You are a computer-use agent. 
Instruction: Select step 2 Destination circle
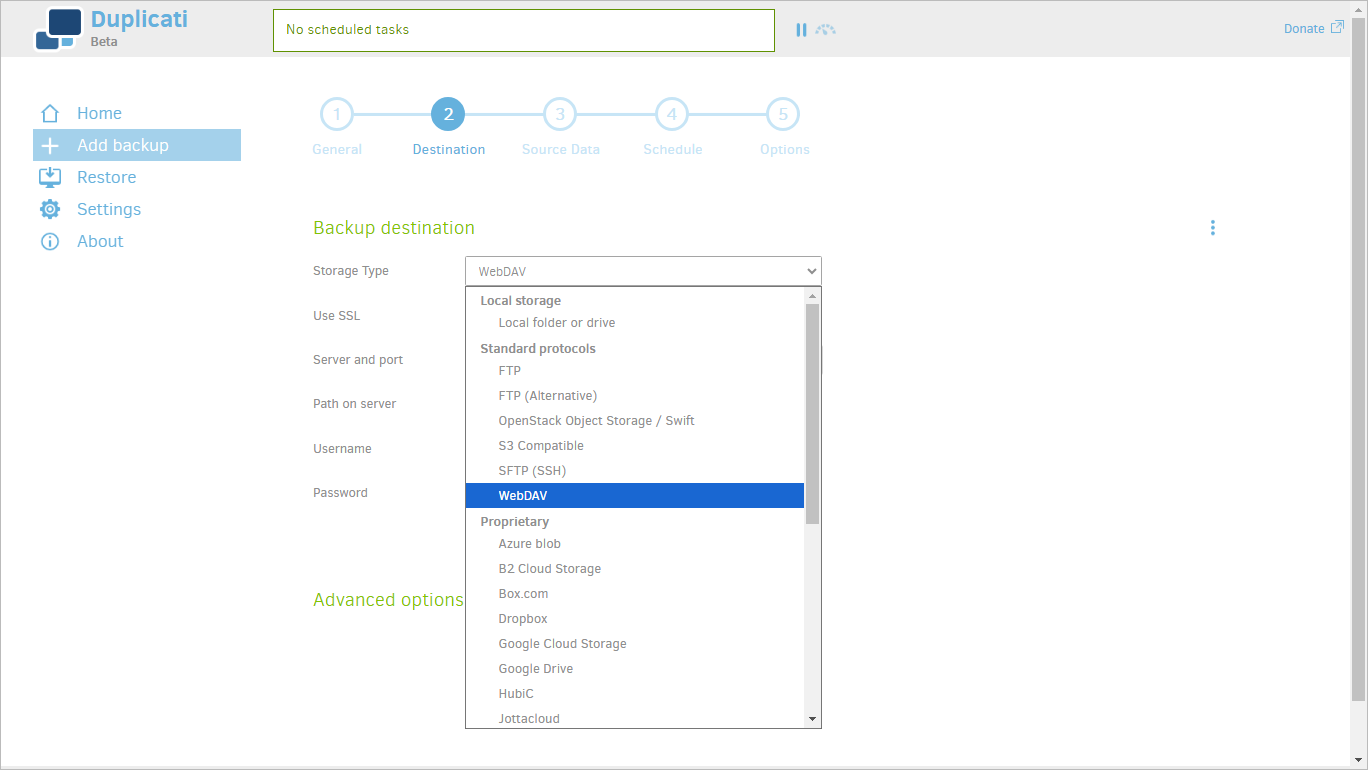click(x=448, y=114)
